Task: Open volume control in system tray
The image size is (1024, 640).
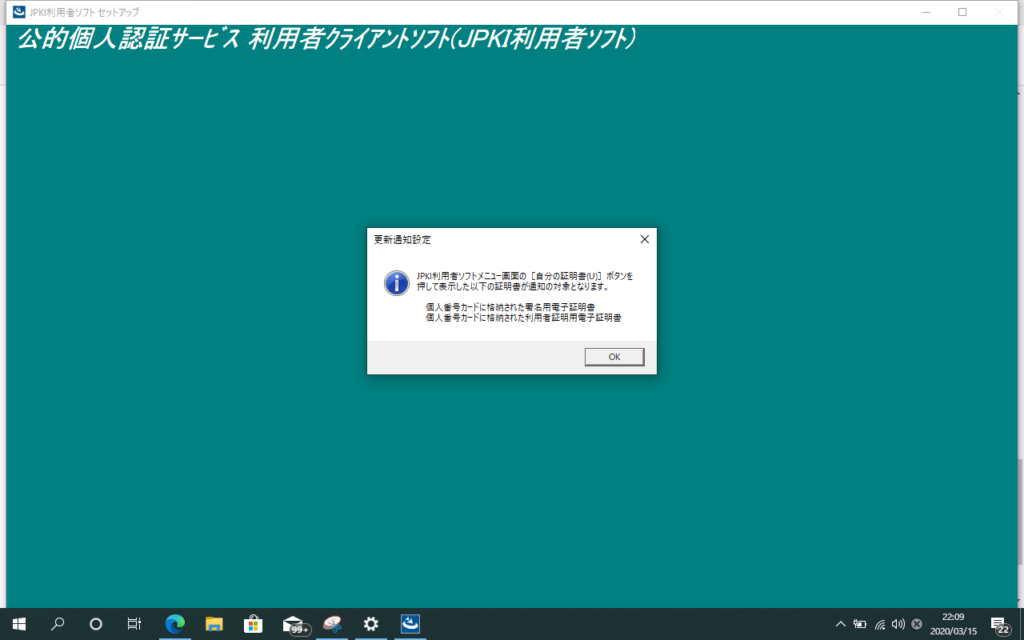Action: tap(898, 624)
